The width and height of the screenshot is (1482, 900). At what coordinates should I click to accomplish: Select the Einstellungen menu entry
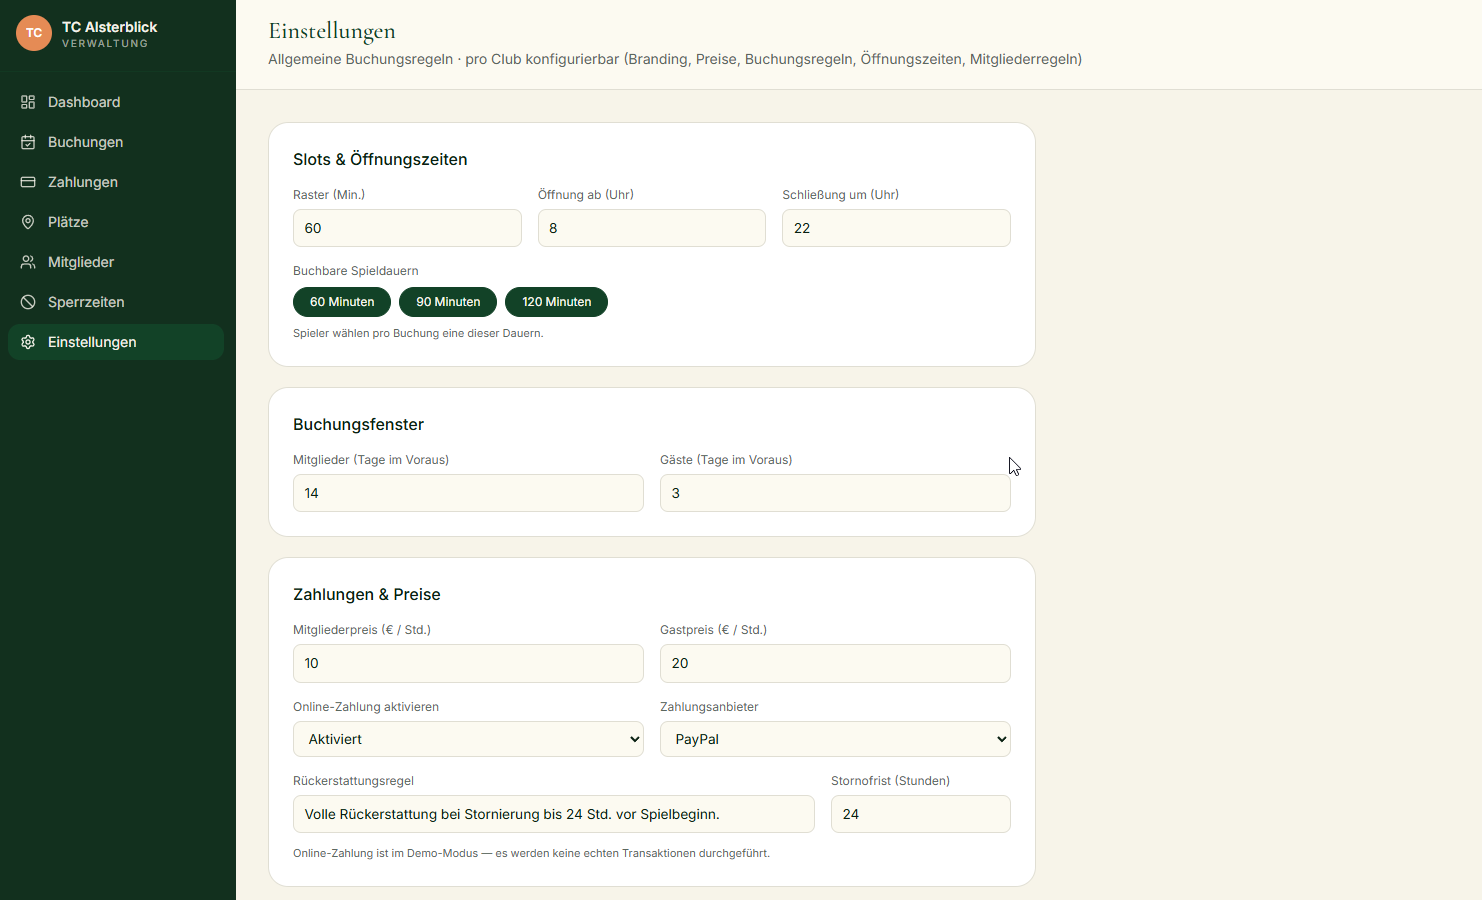tap(116, 342)
